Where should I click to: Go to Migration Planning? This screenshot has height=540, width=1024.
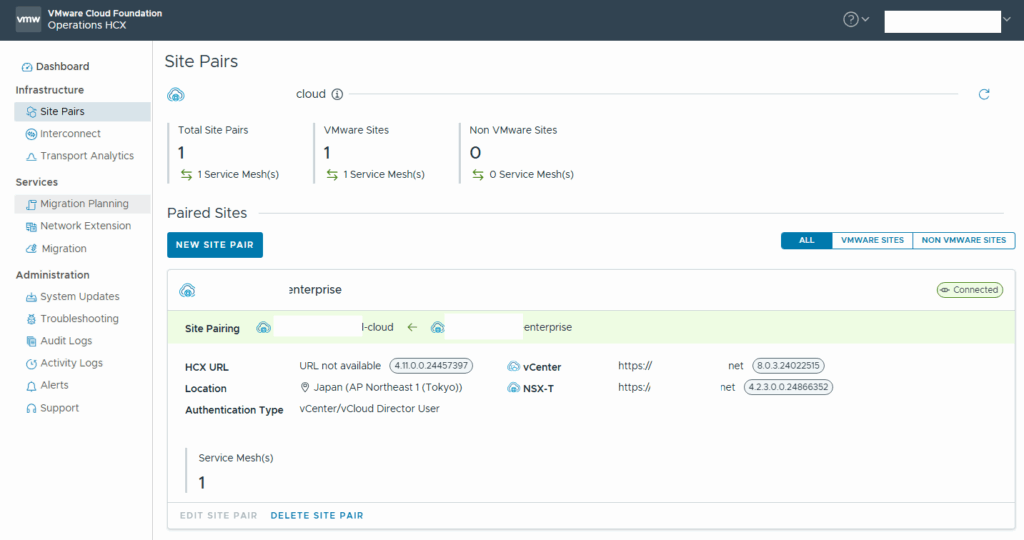point(84,204)
